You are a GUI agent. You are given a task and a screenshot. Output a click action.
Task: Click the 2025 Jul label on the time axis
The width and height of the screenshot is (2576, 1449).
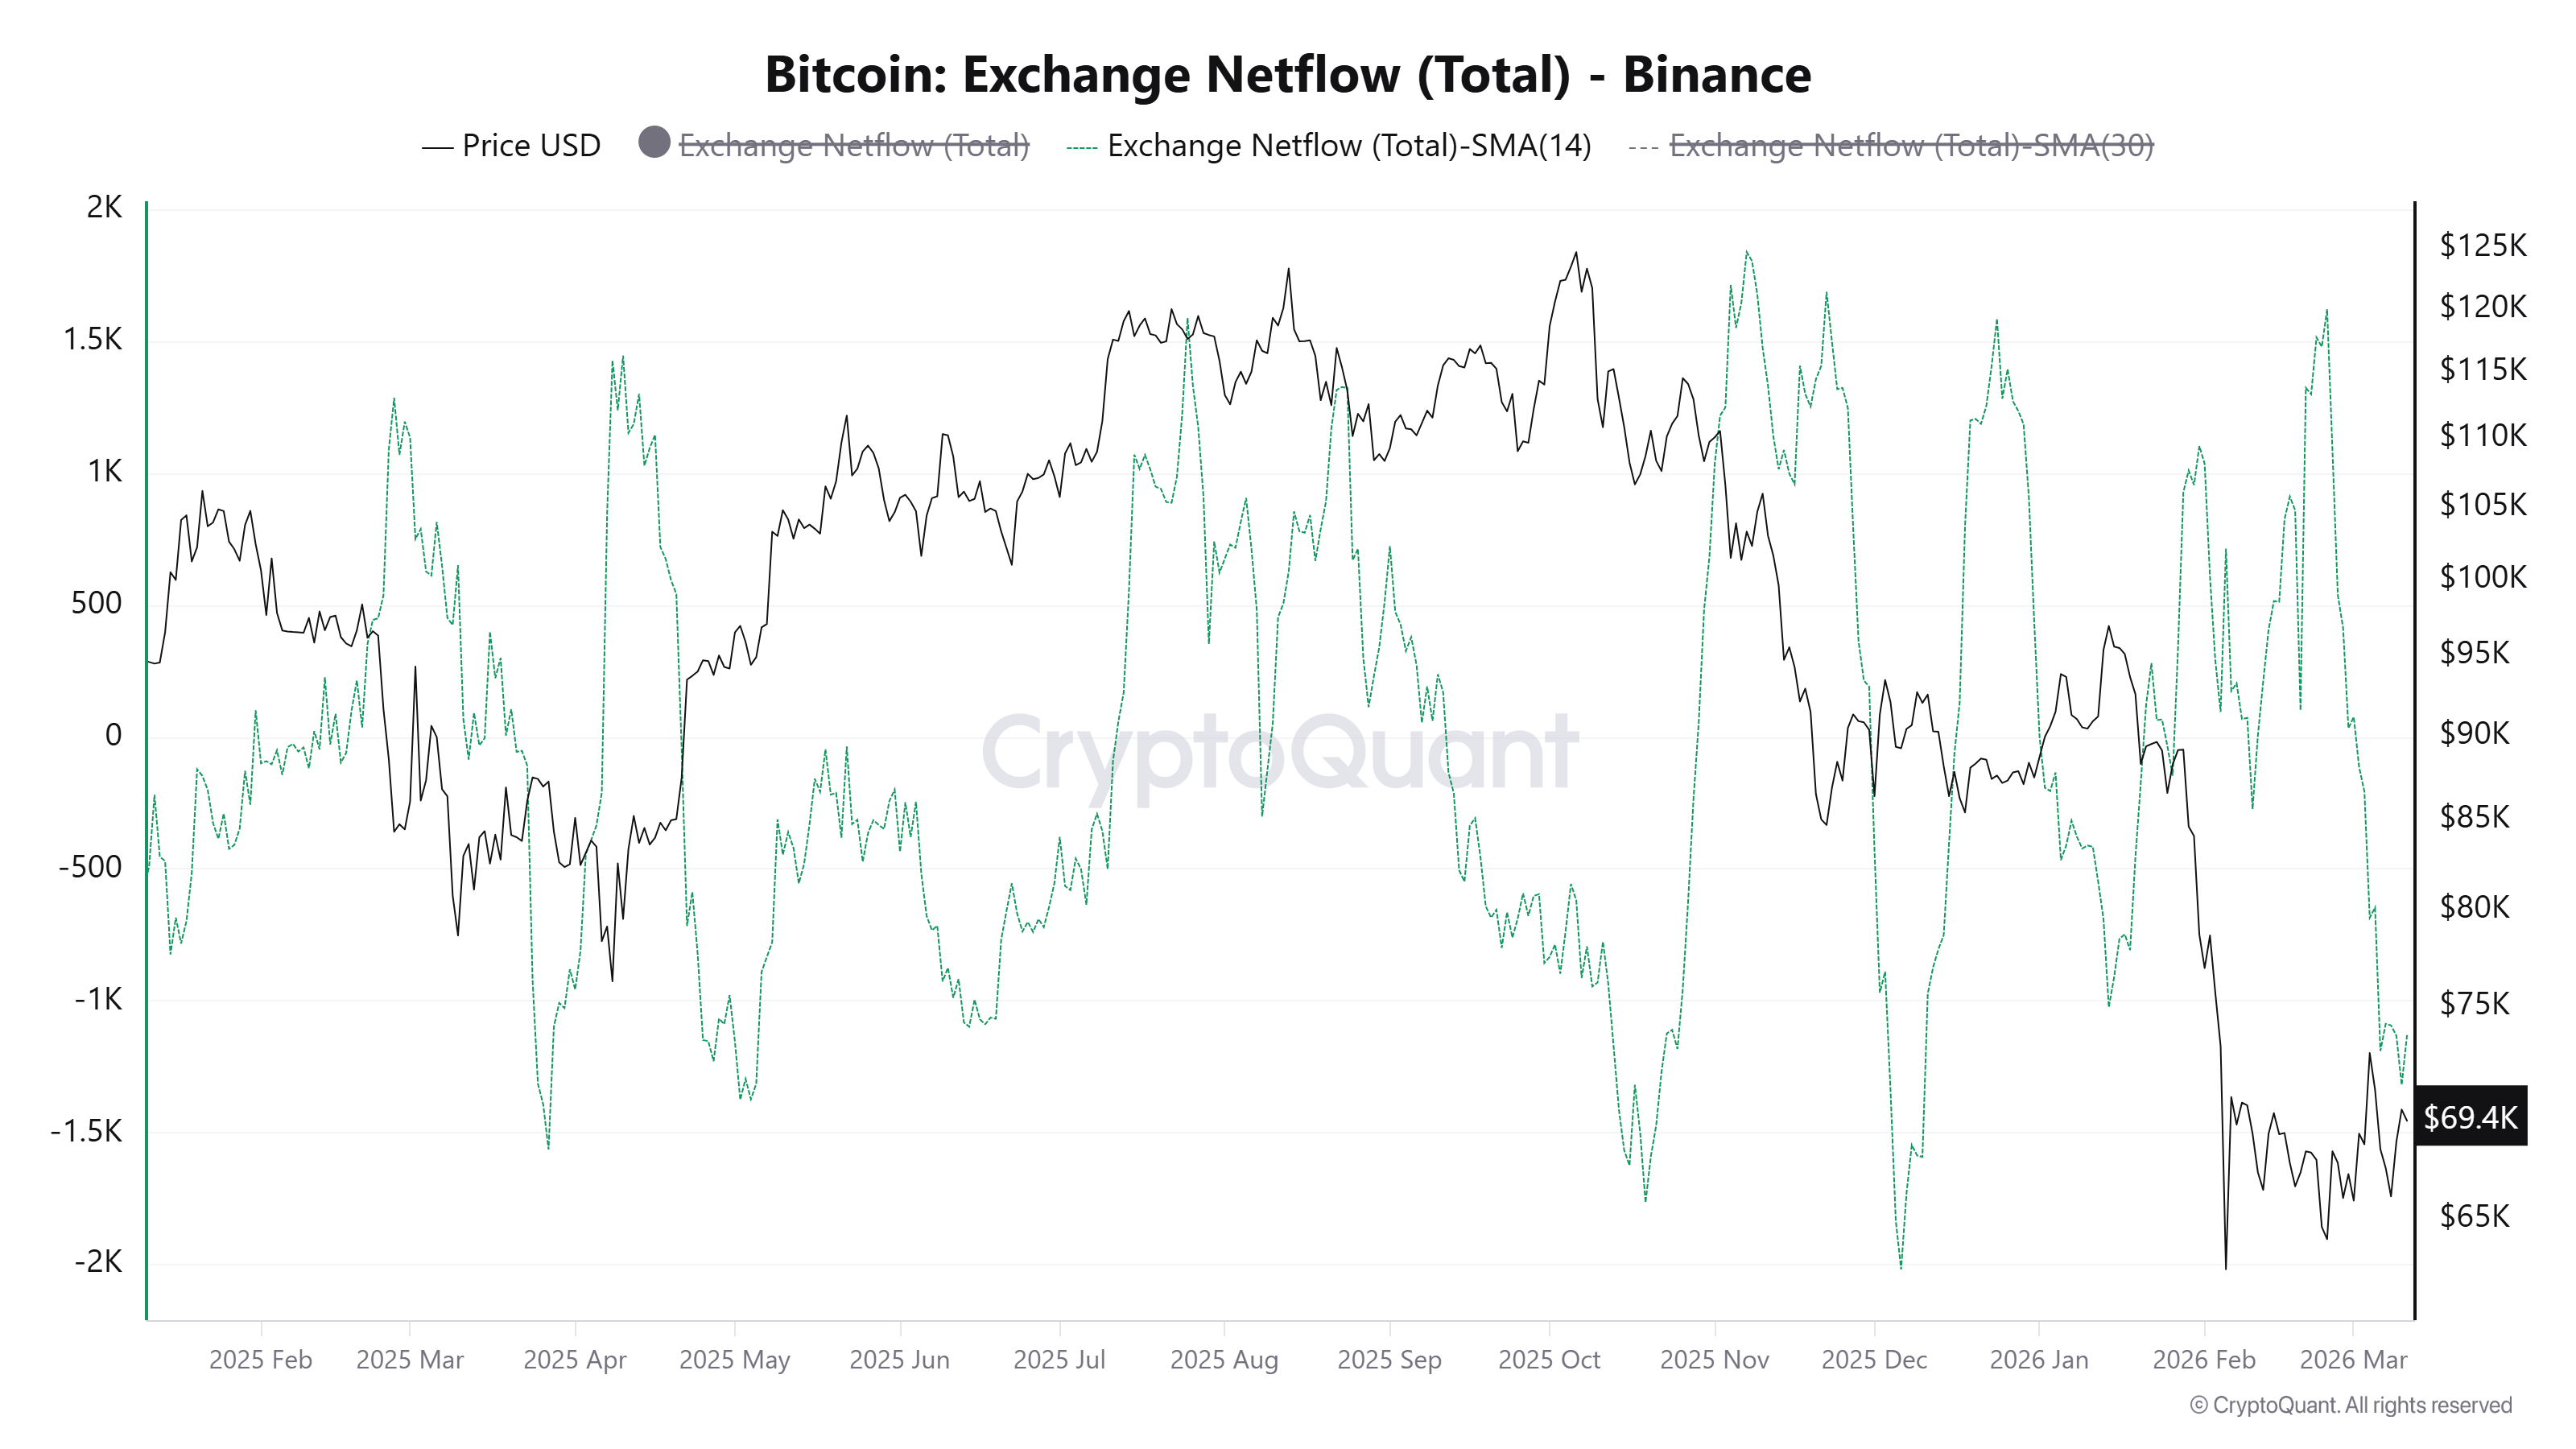[x=1059, y=1360]
